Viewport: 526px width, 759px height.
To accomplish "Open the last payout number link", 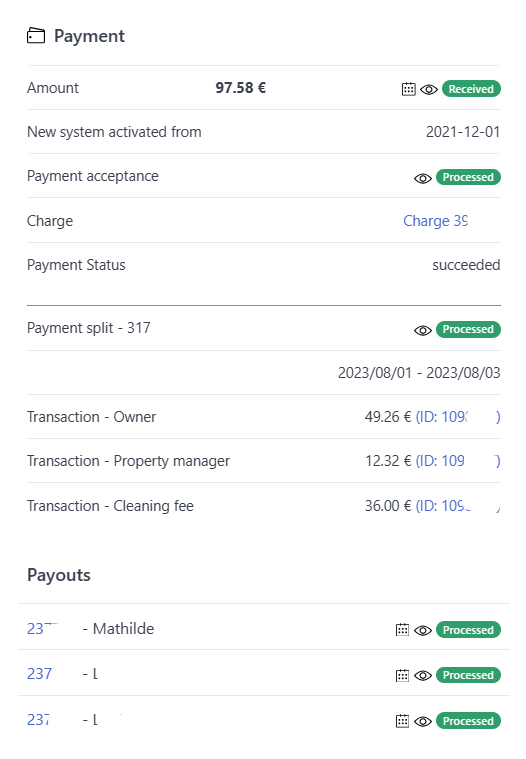I will [38, 720].
